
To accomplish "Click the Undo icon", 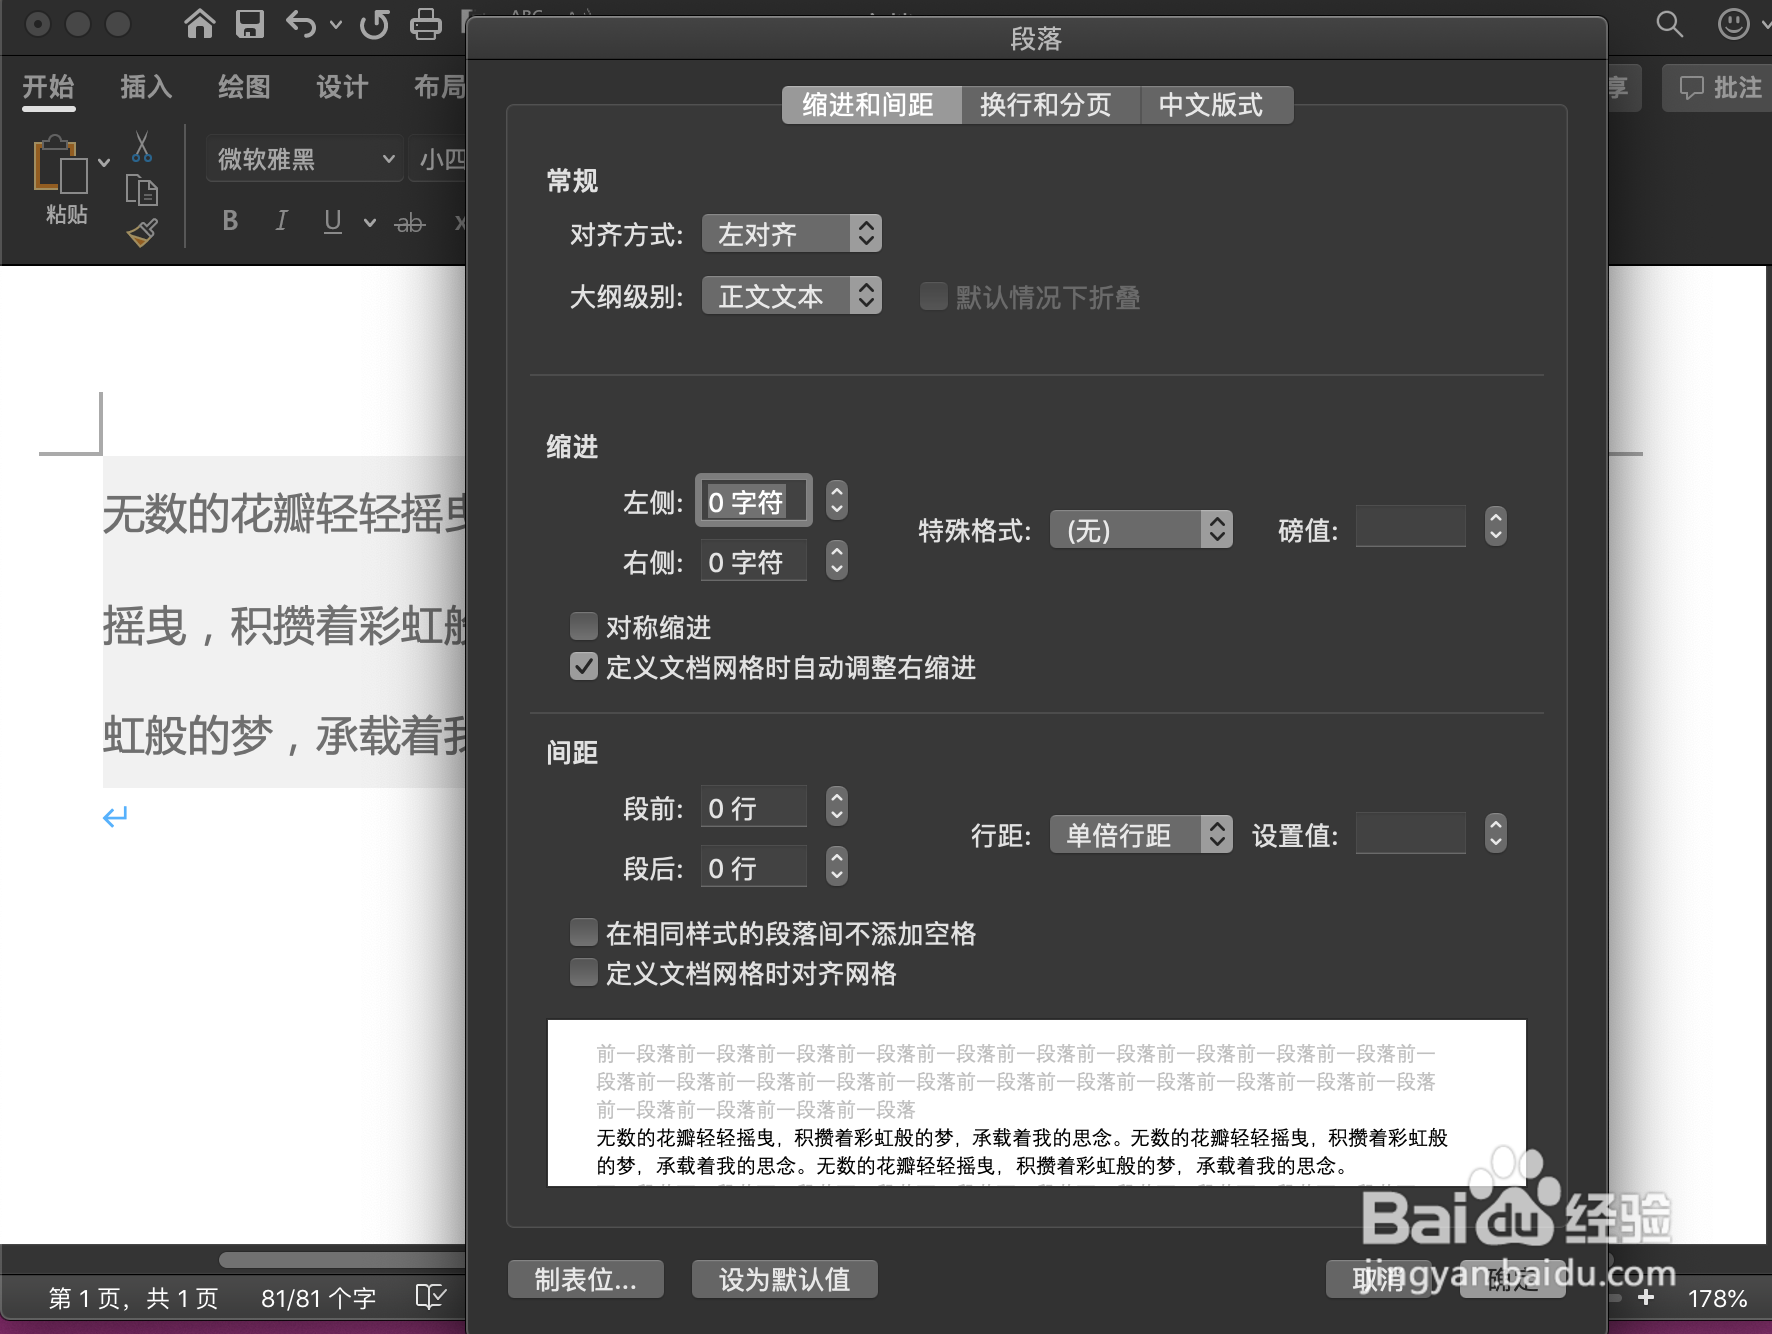I will [303, 25].
